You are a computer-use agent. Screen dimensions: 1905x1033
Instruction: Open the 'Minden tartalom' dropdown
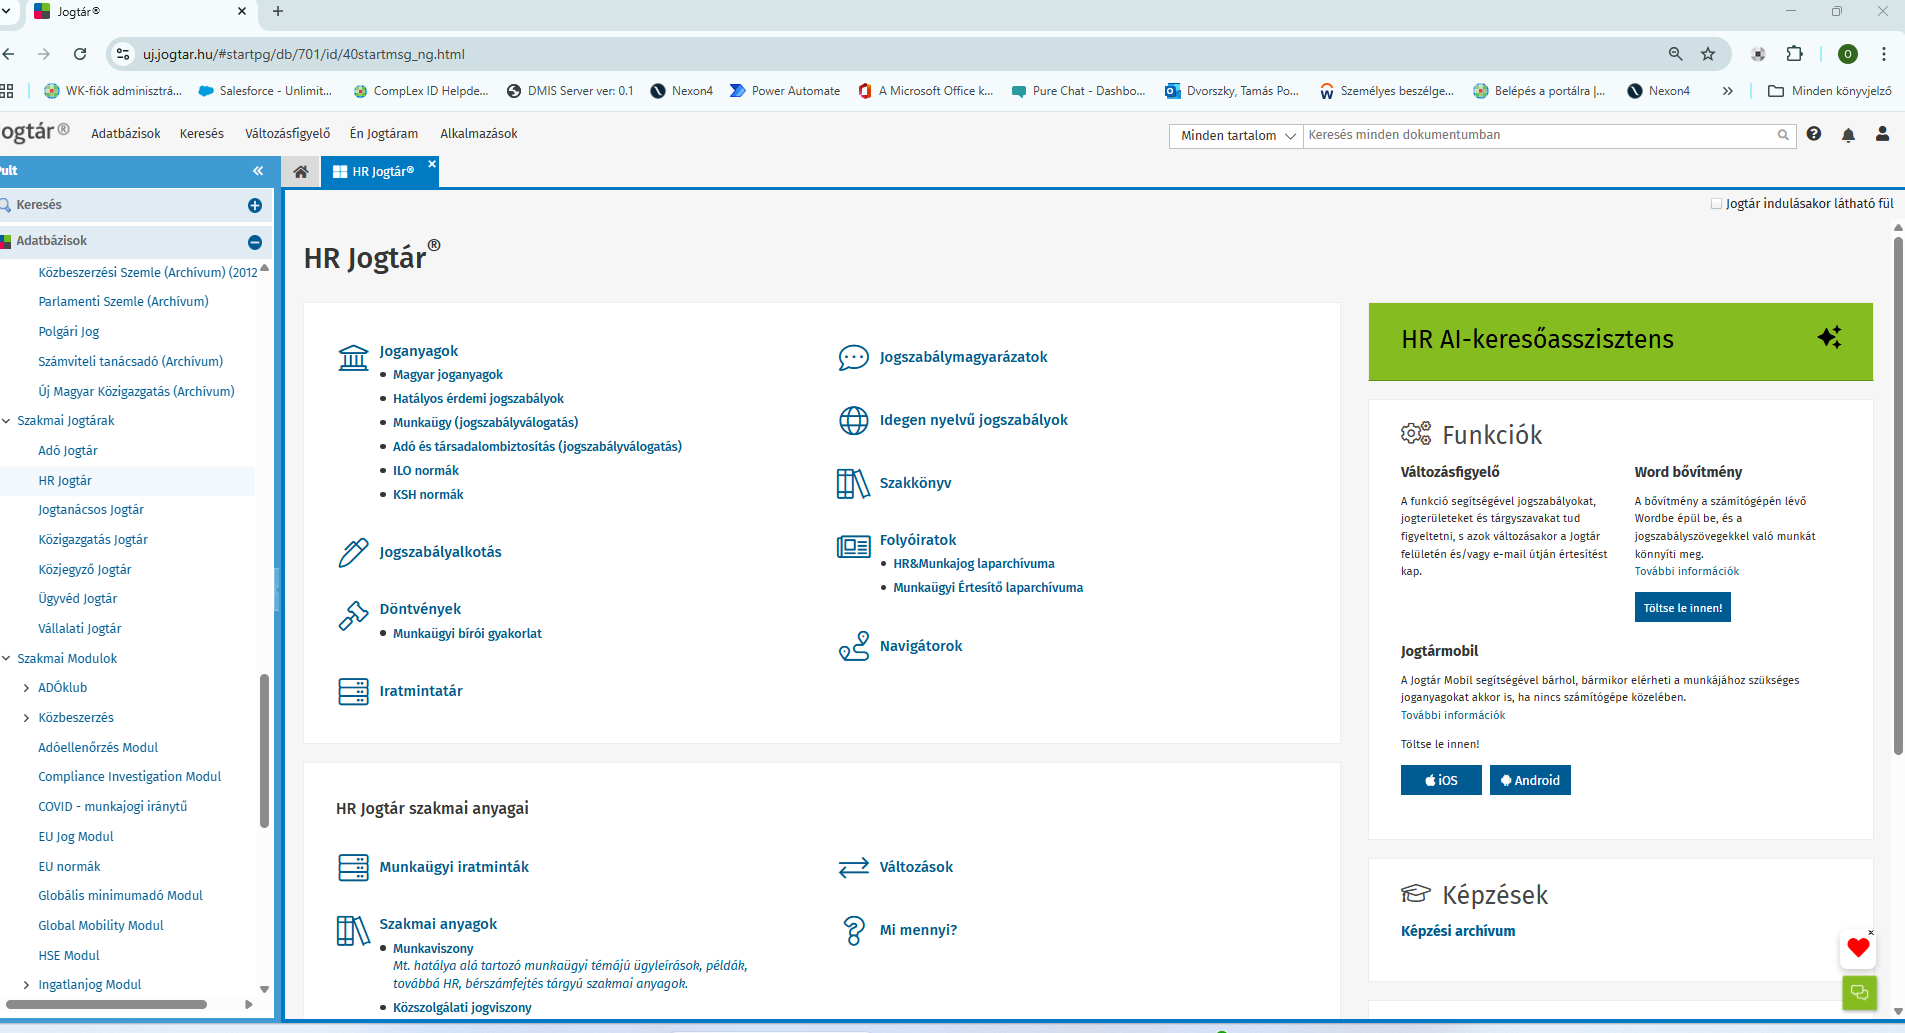[1237, 136]
